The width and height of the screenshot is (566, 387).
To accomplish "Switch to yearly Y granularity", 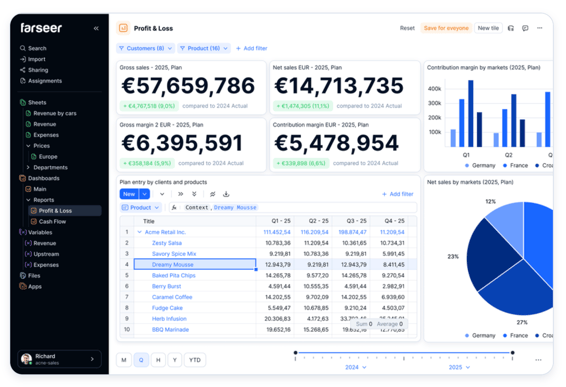I will 175,360.
